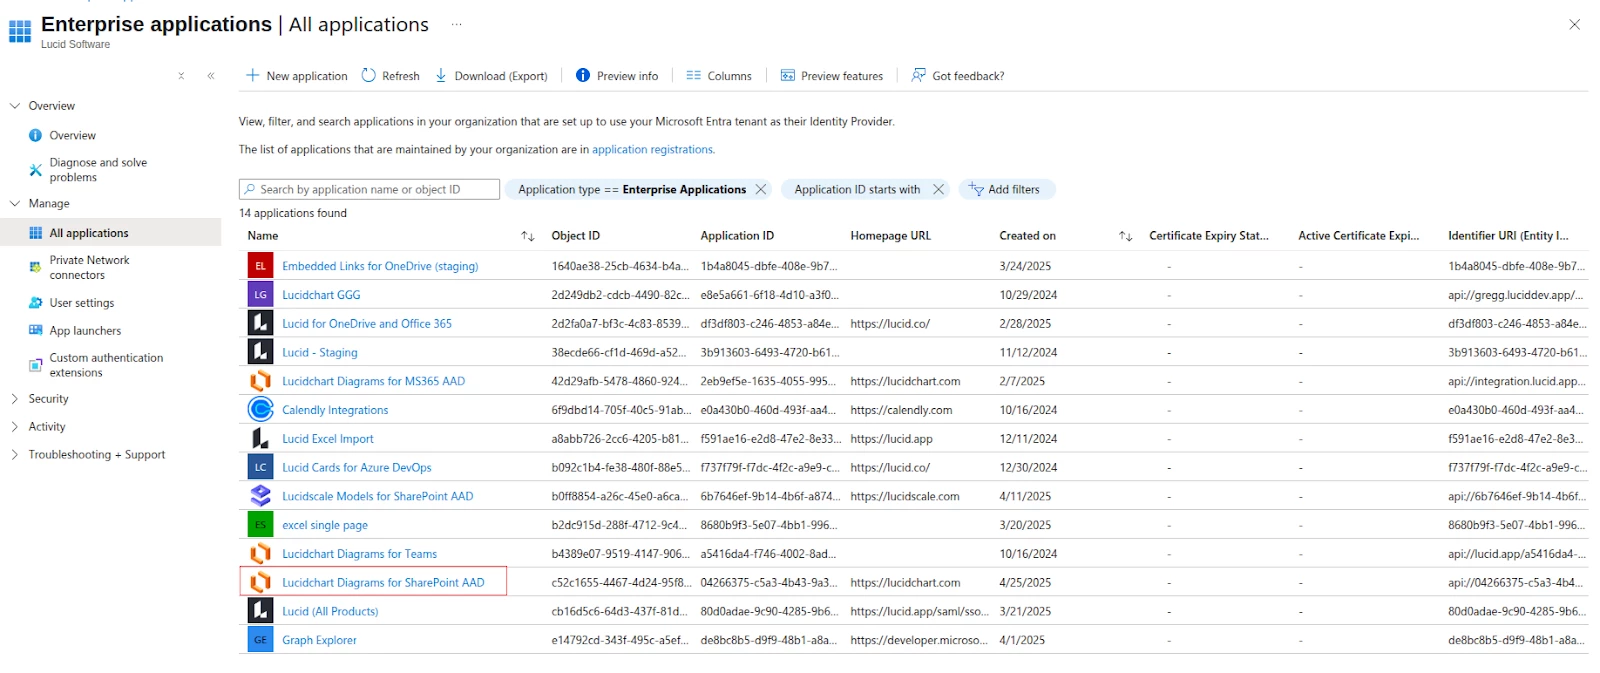Open App launchers menu item
The height and width of the screenshot is (673, 1600).
point(85,331)
